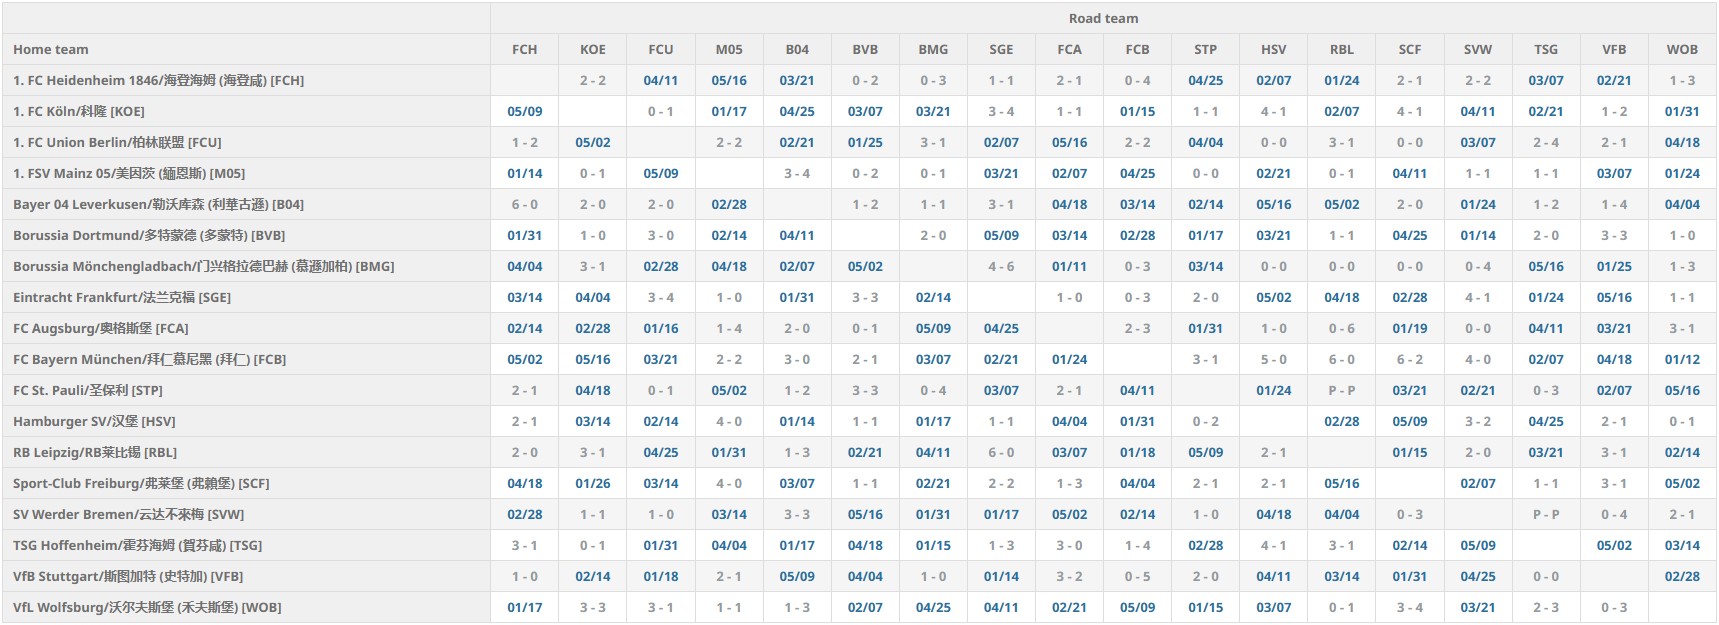This screenshot has height=625, width=1719.
Task: Click the 05/09 fixture Köln versus FCH
Action: pyautogui.click(x=524, y=111)
